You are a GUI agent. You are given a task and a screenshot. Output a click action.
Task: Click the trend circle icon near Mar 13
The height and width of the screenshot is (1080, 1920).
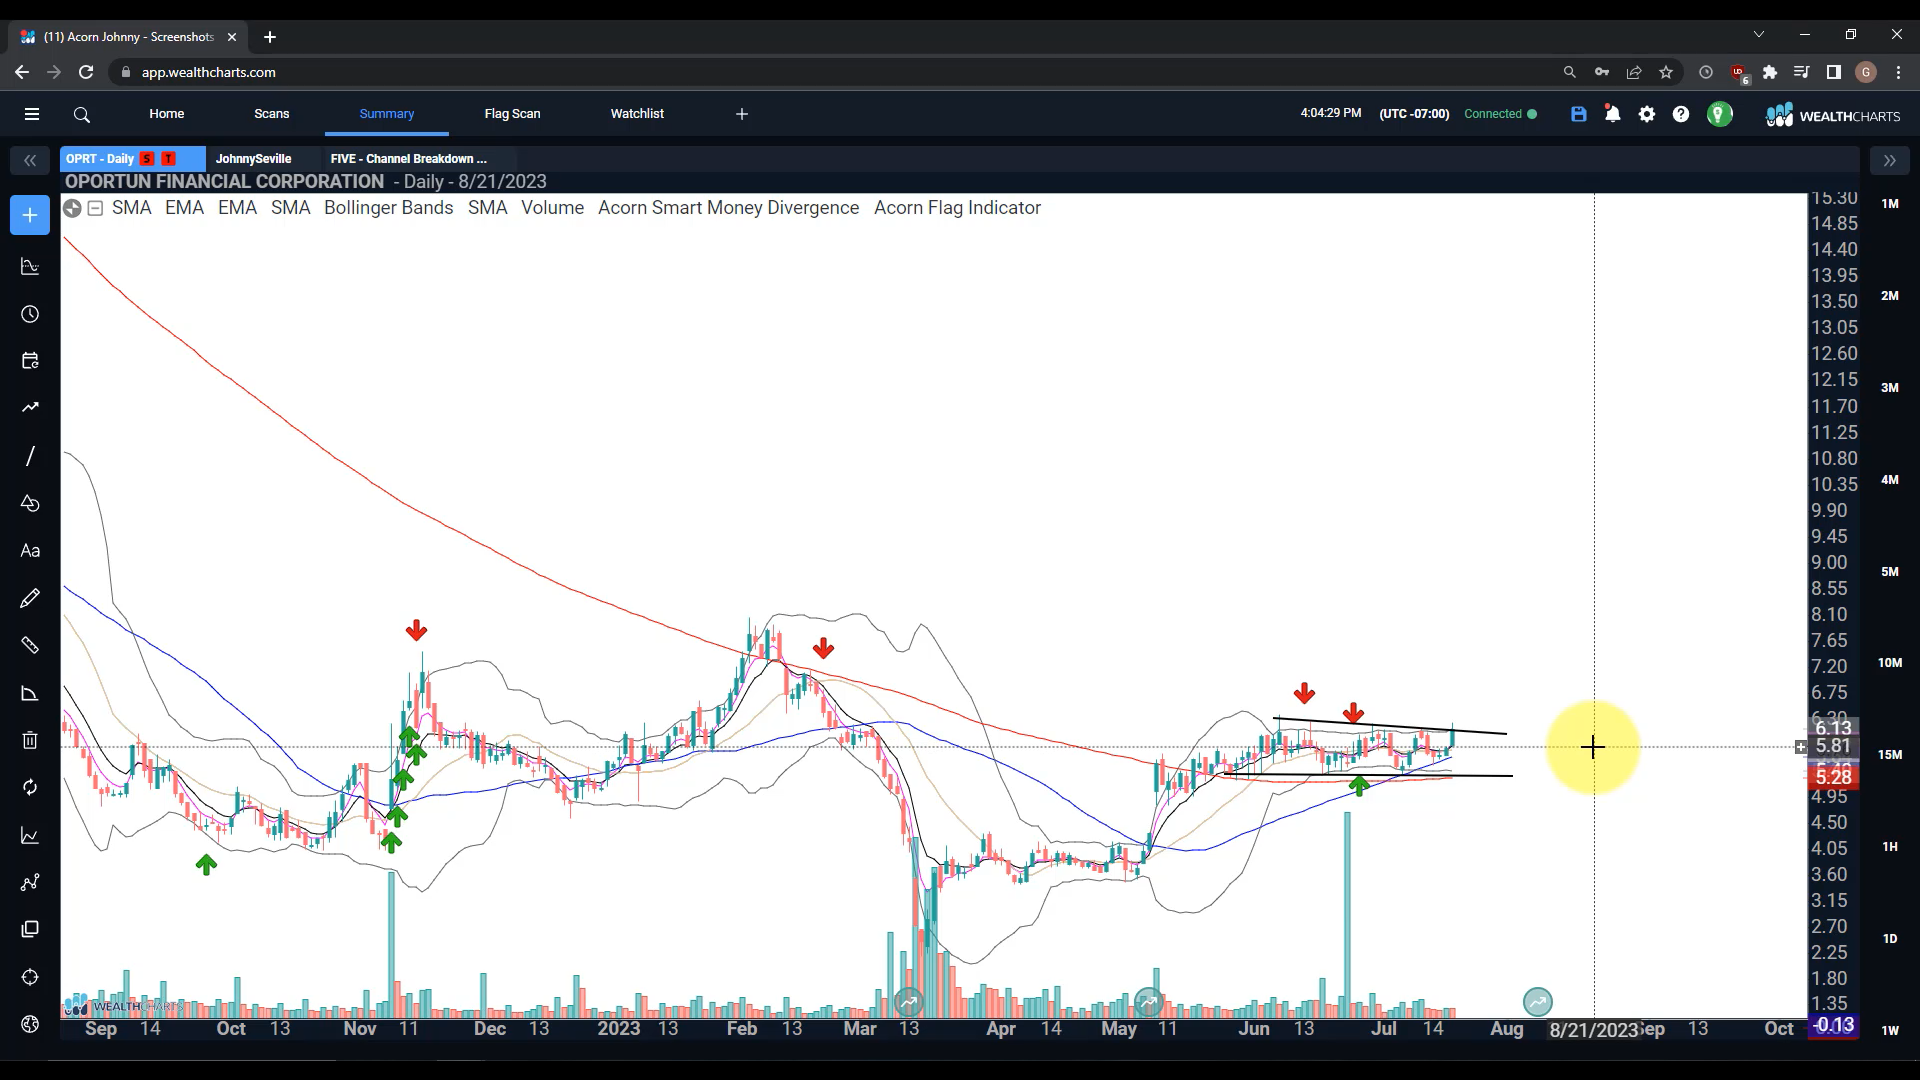[909, 1001]
